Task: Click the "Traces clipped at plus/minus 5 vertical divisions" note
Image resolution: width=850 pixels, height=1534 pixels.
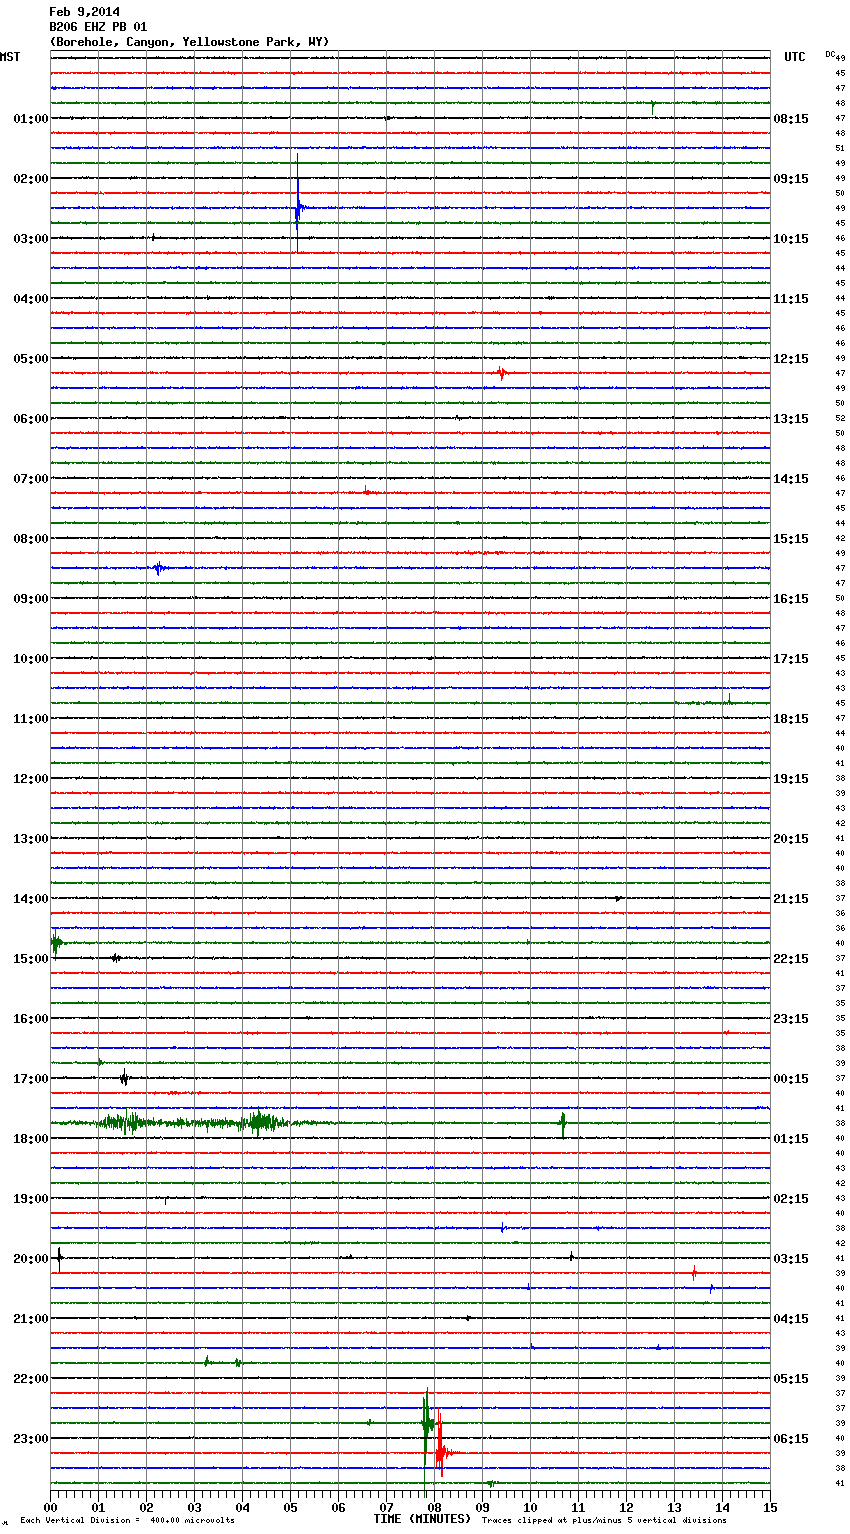Action: [604, 1521]
